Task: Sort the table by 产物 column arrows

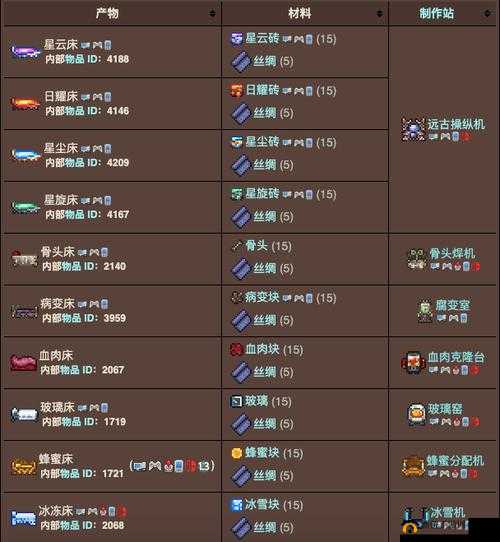Action: tap(212, 13)
